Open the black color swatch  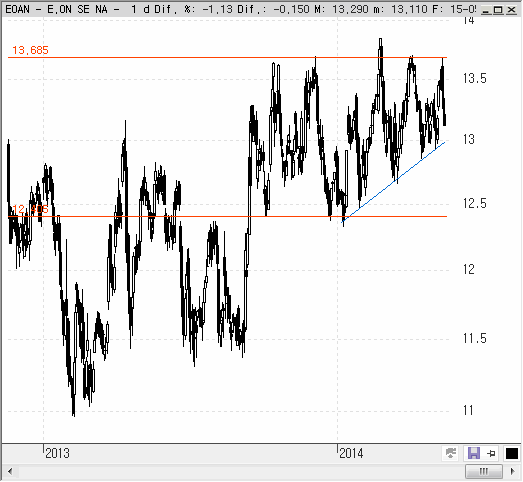pyautogui.click(x=512, y=454)
